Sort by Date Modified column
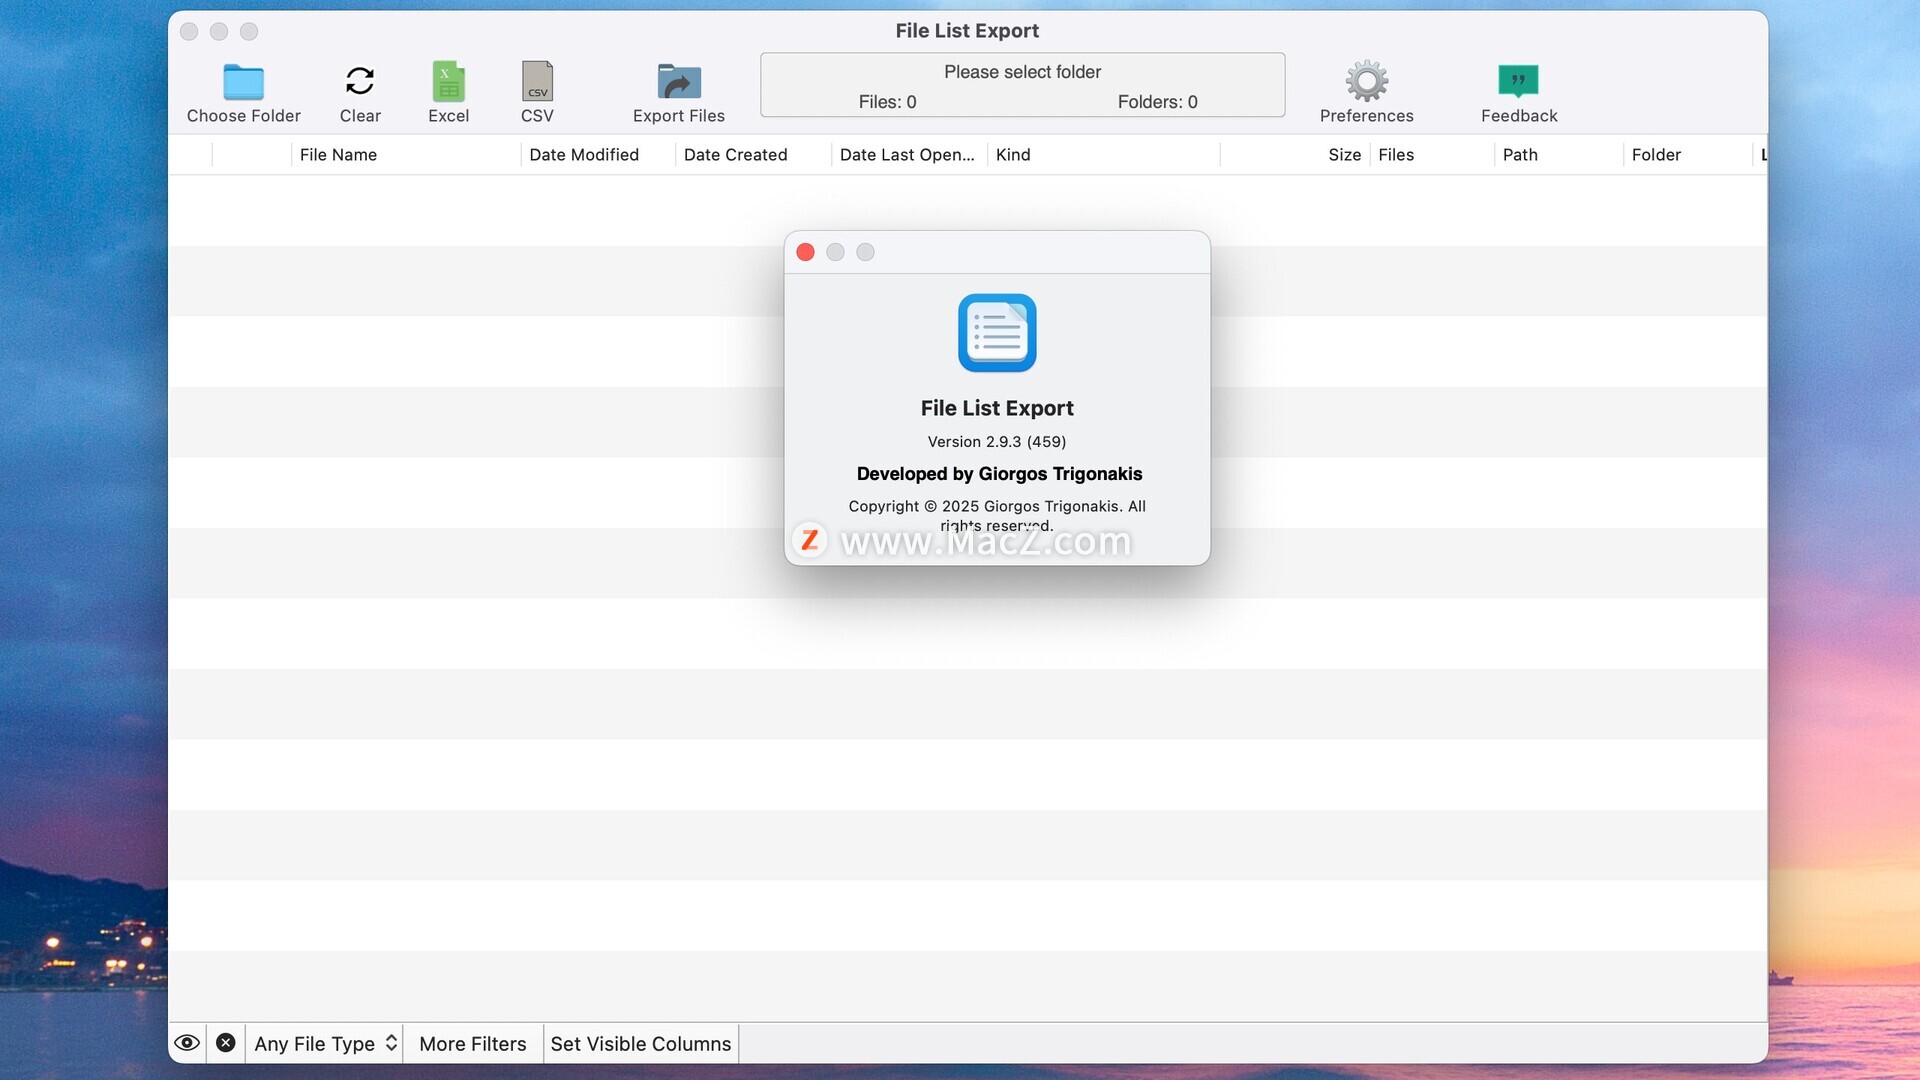This screenshot has height=1080, width=1920. 598,155
